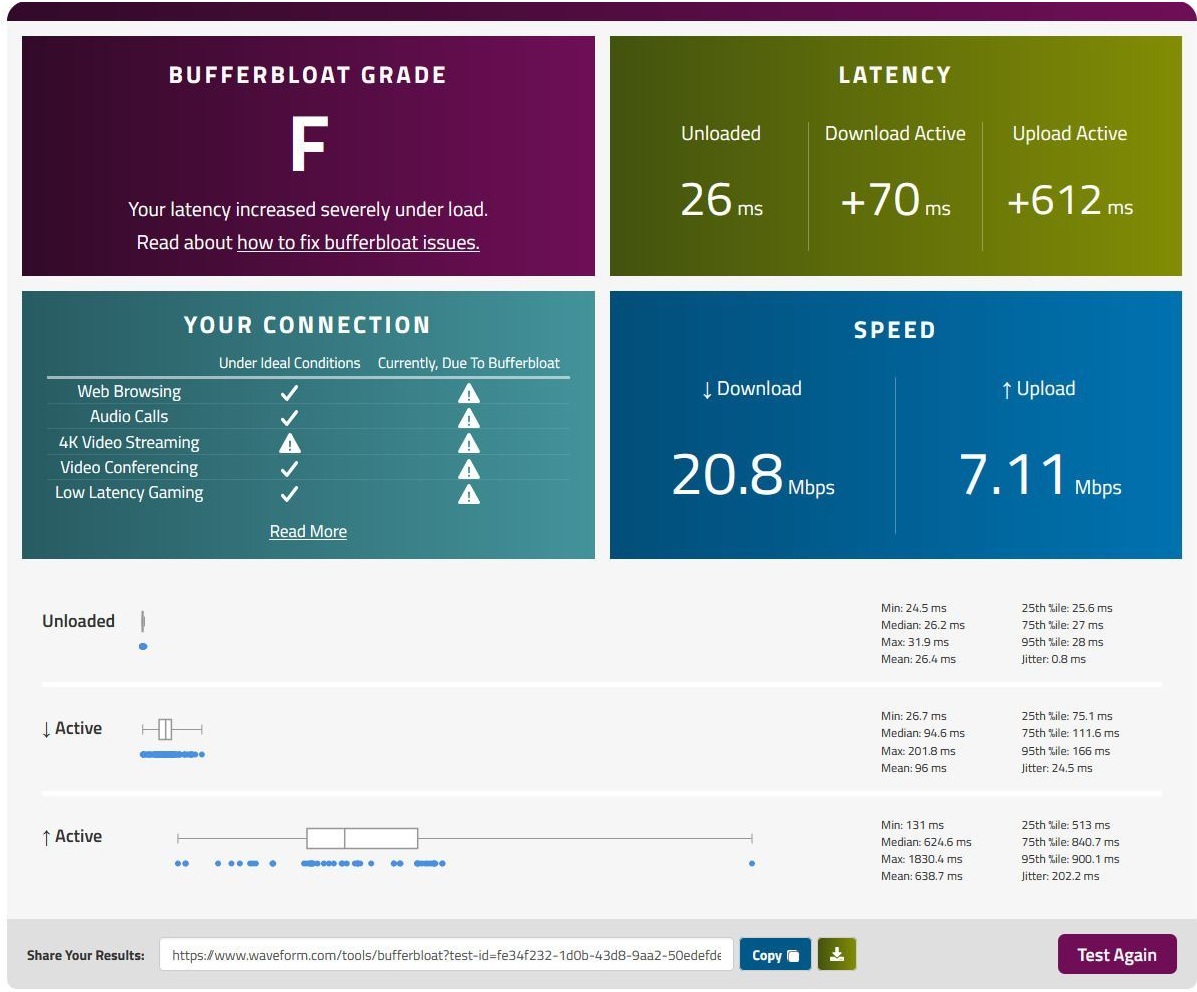Click the Unloaded latency data point dot
1197x992 pixels.
click(x=143, y=647)
